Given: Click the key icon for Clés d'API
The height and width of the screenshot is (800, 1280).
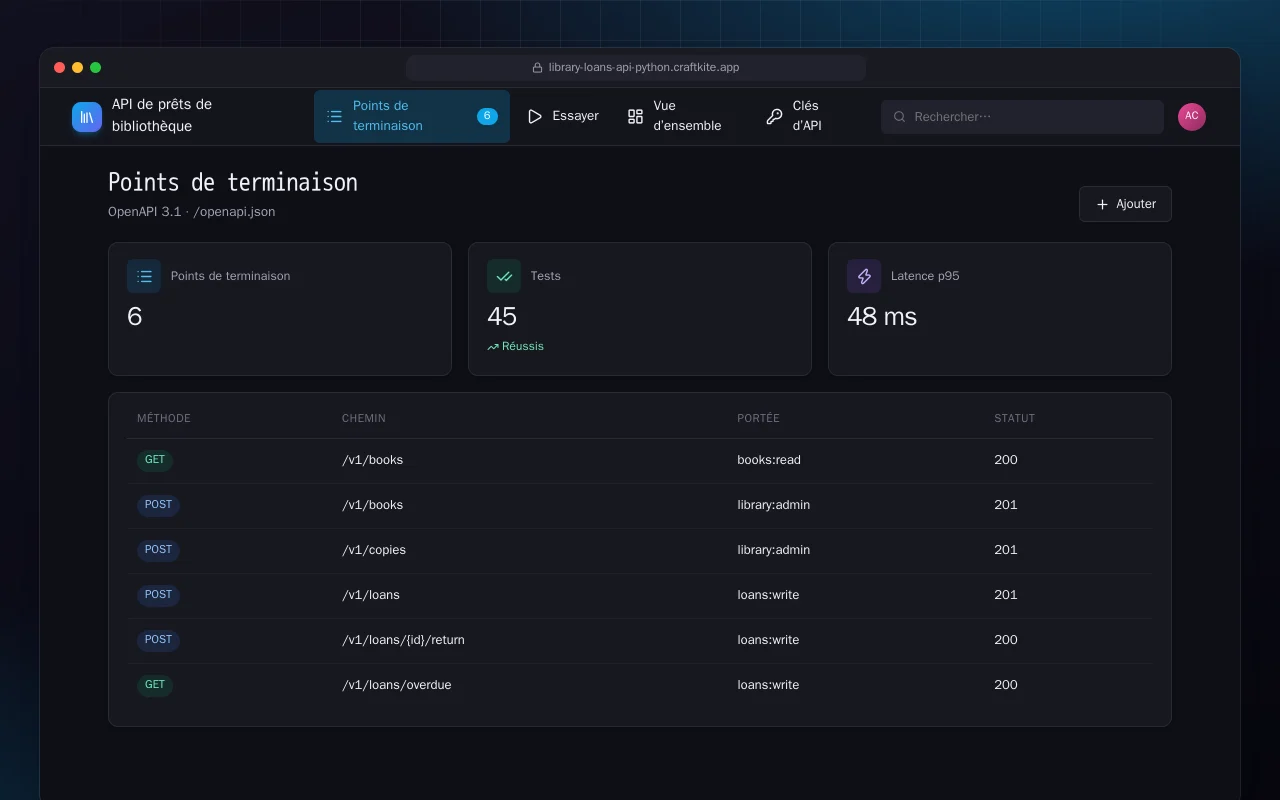Looking at the screenshot, I should coord(774,117).
